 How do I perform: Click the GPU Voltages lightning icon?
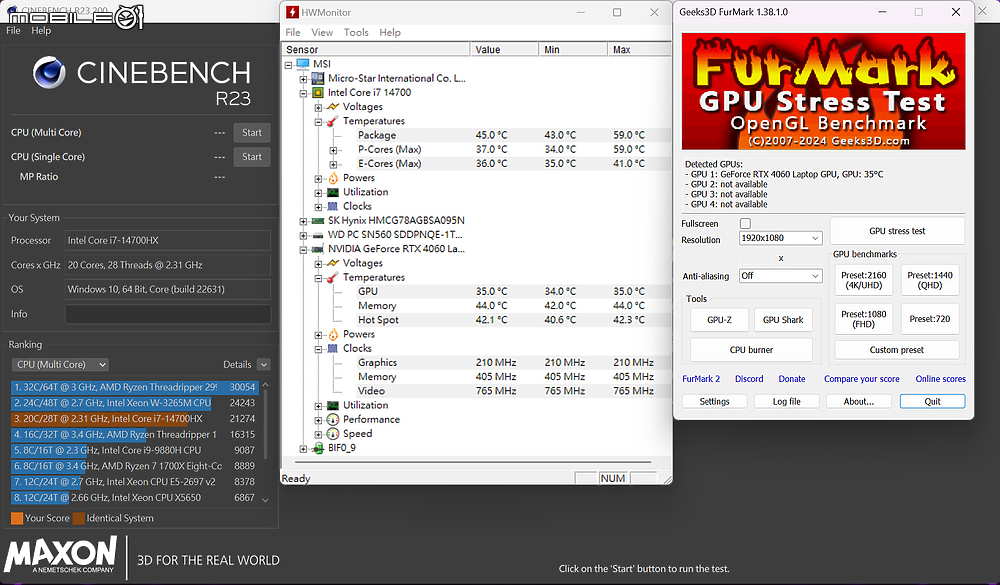point(332,263)
